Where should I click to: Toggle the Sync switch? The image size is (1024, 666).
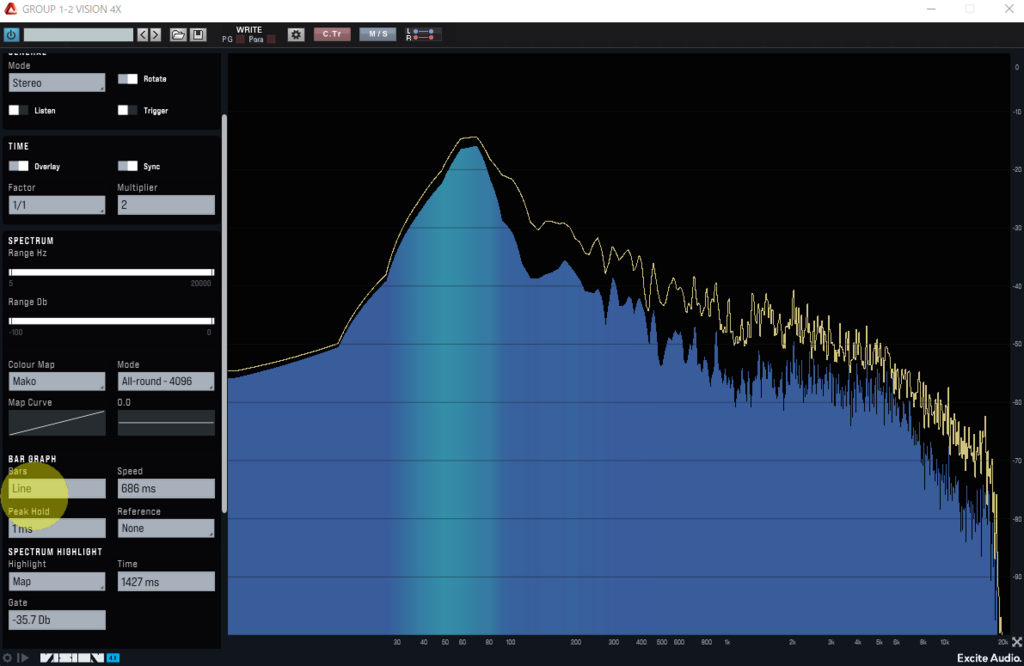pyautogui.click(x=127, y=166)
